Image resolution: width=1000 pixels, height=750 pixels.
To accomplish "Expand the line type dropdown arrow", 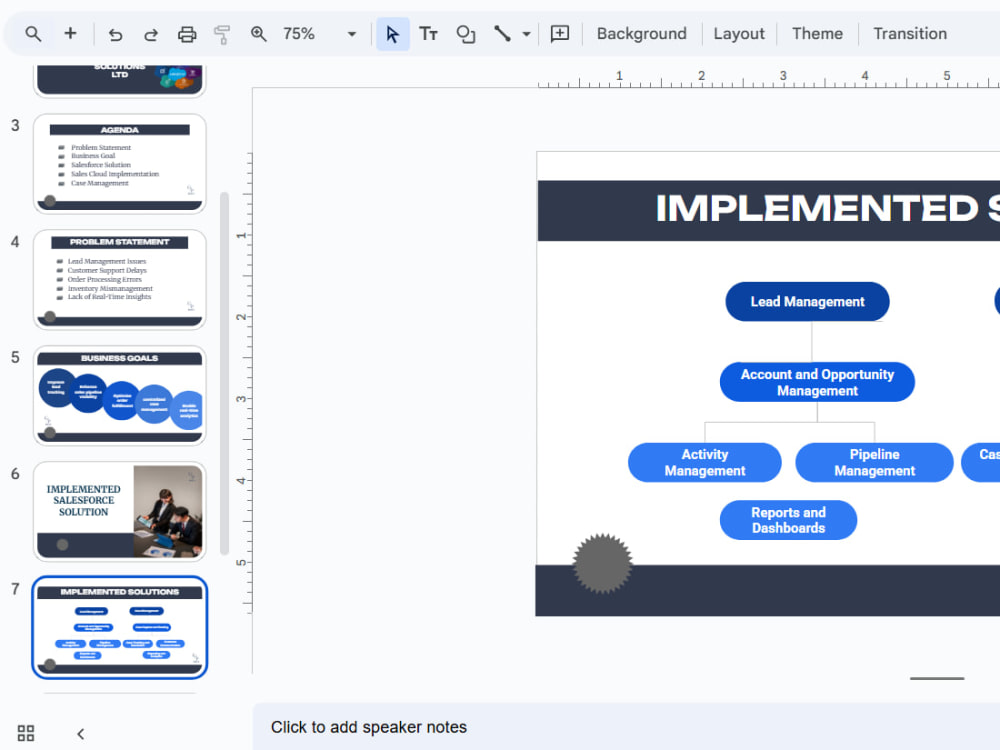I will coord(526,34).
